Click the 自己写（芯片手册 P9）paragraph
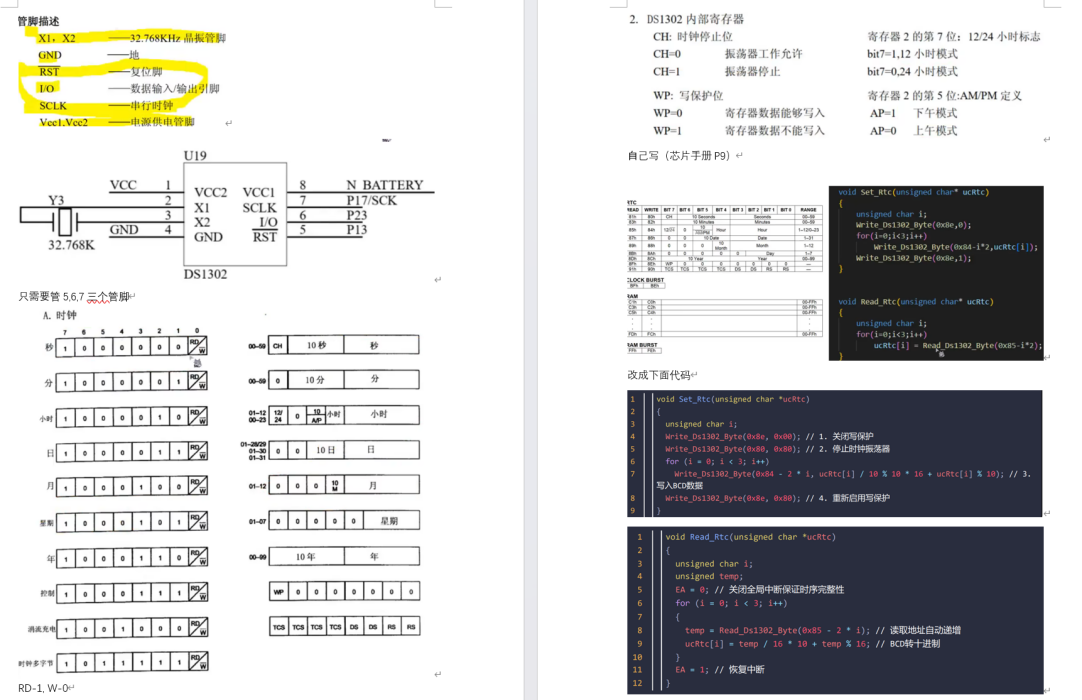Image resolution: width=1082 pixels, height=700 pixels. click(678, 155)
